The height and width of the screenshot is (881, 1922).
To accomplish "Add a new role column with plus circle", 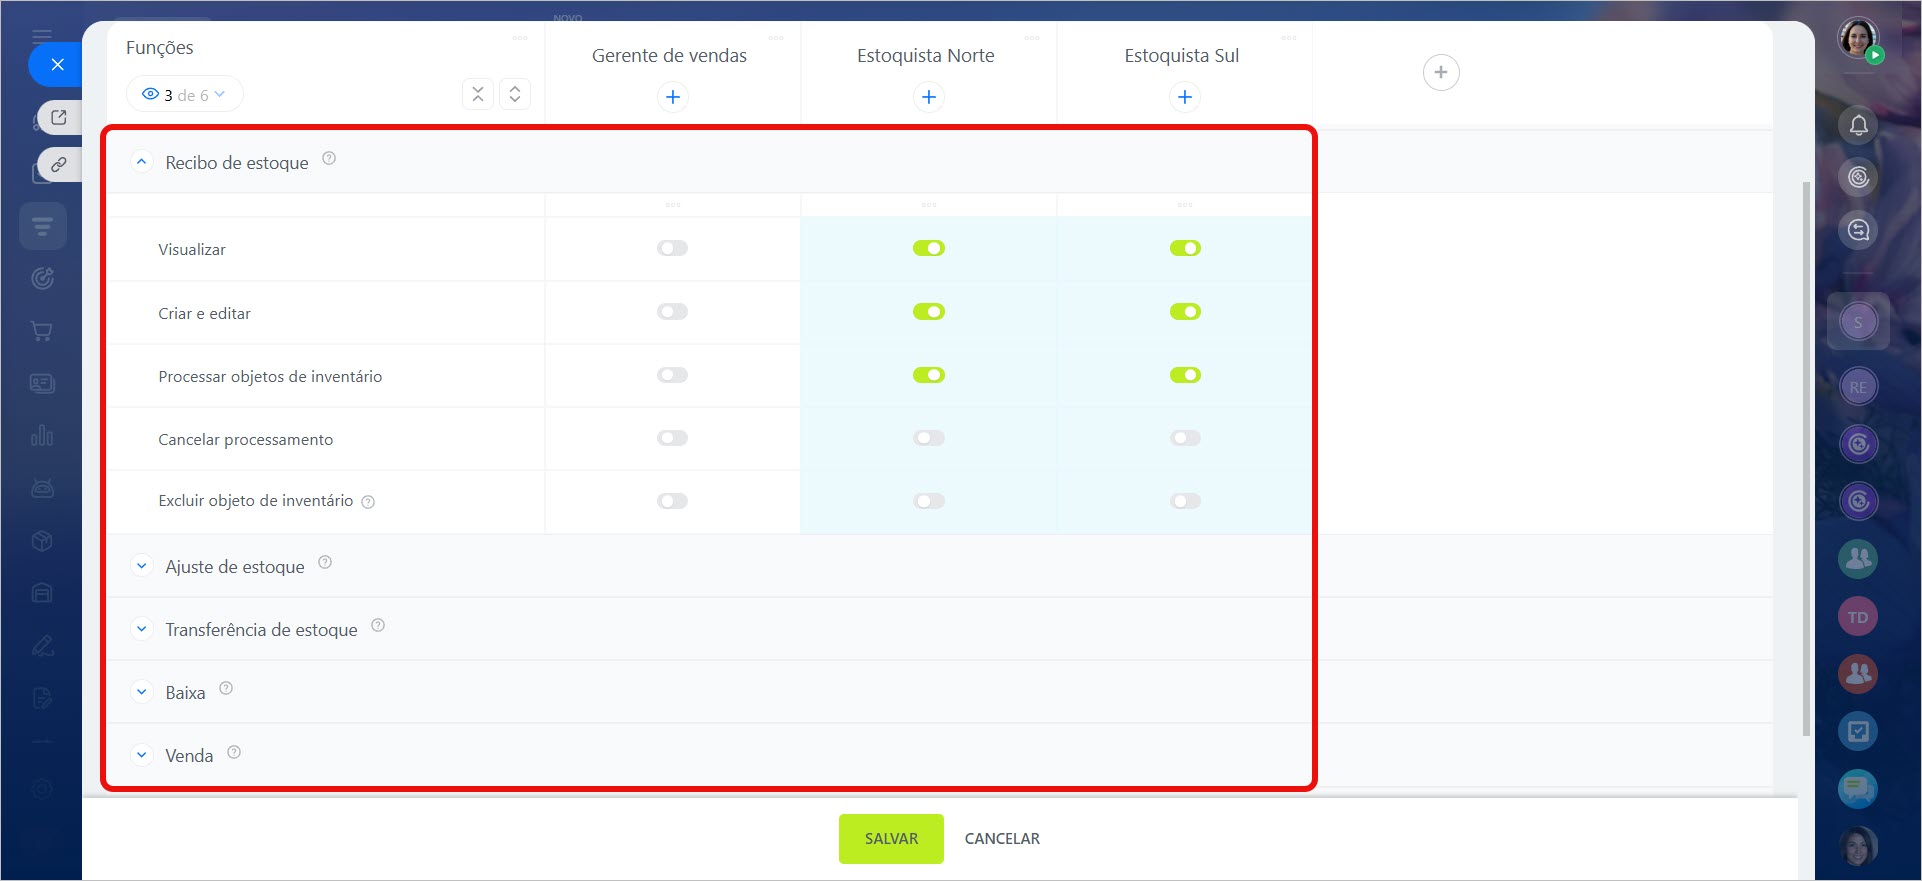I will point(1440,72).
